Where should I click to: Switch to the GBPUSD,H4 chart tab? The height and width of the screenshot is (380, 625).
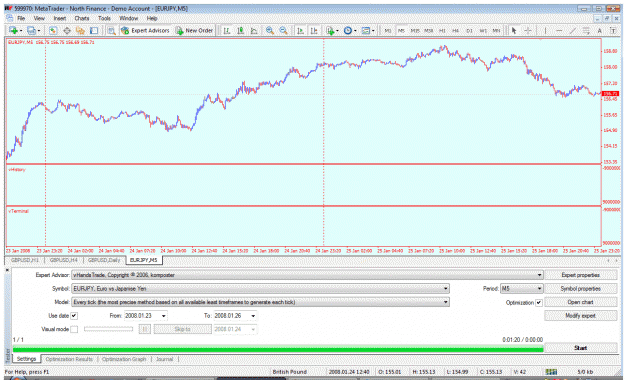point(64,260)
